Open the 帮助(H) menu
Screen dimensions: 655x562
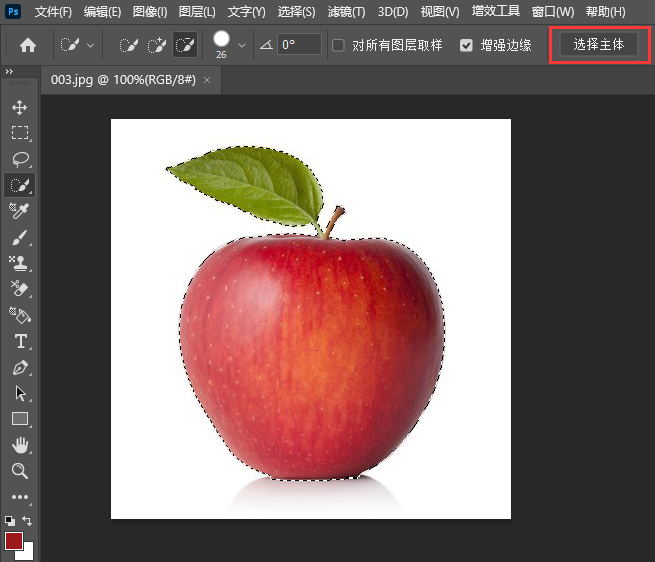coord(606,12)
